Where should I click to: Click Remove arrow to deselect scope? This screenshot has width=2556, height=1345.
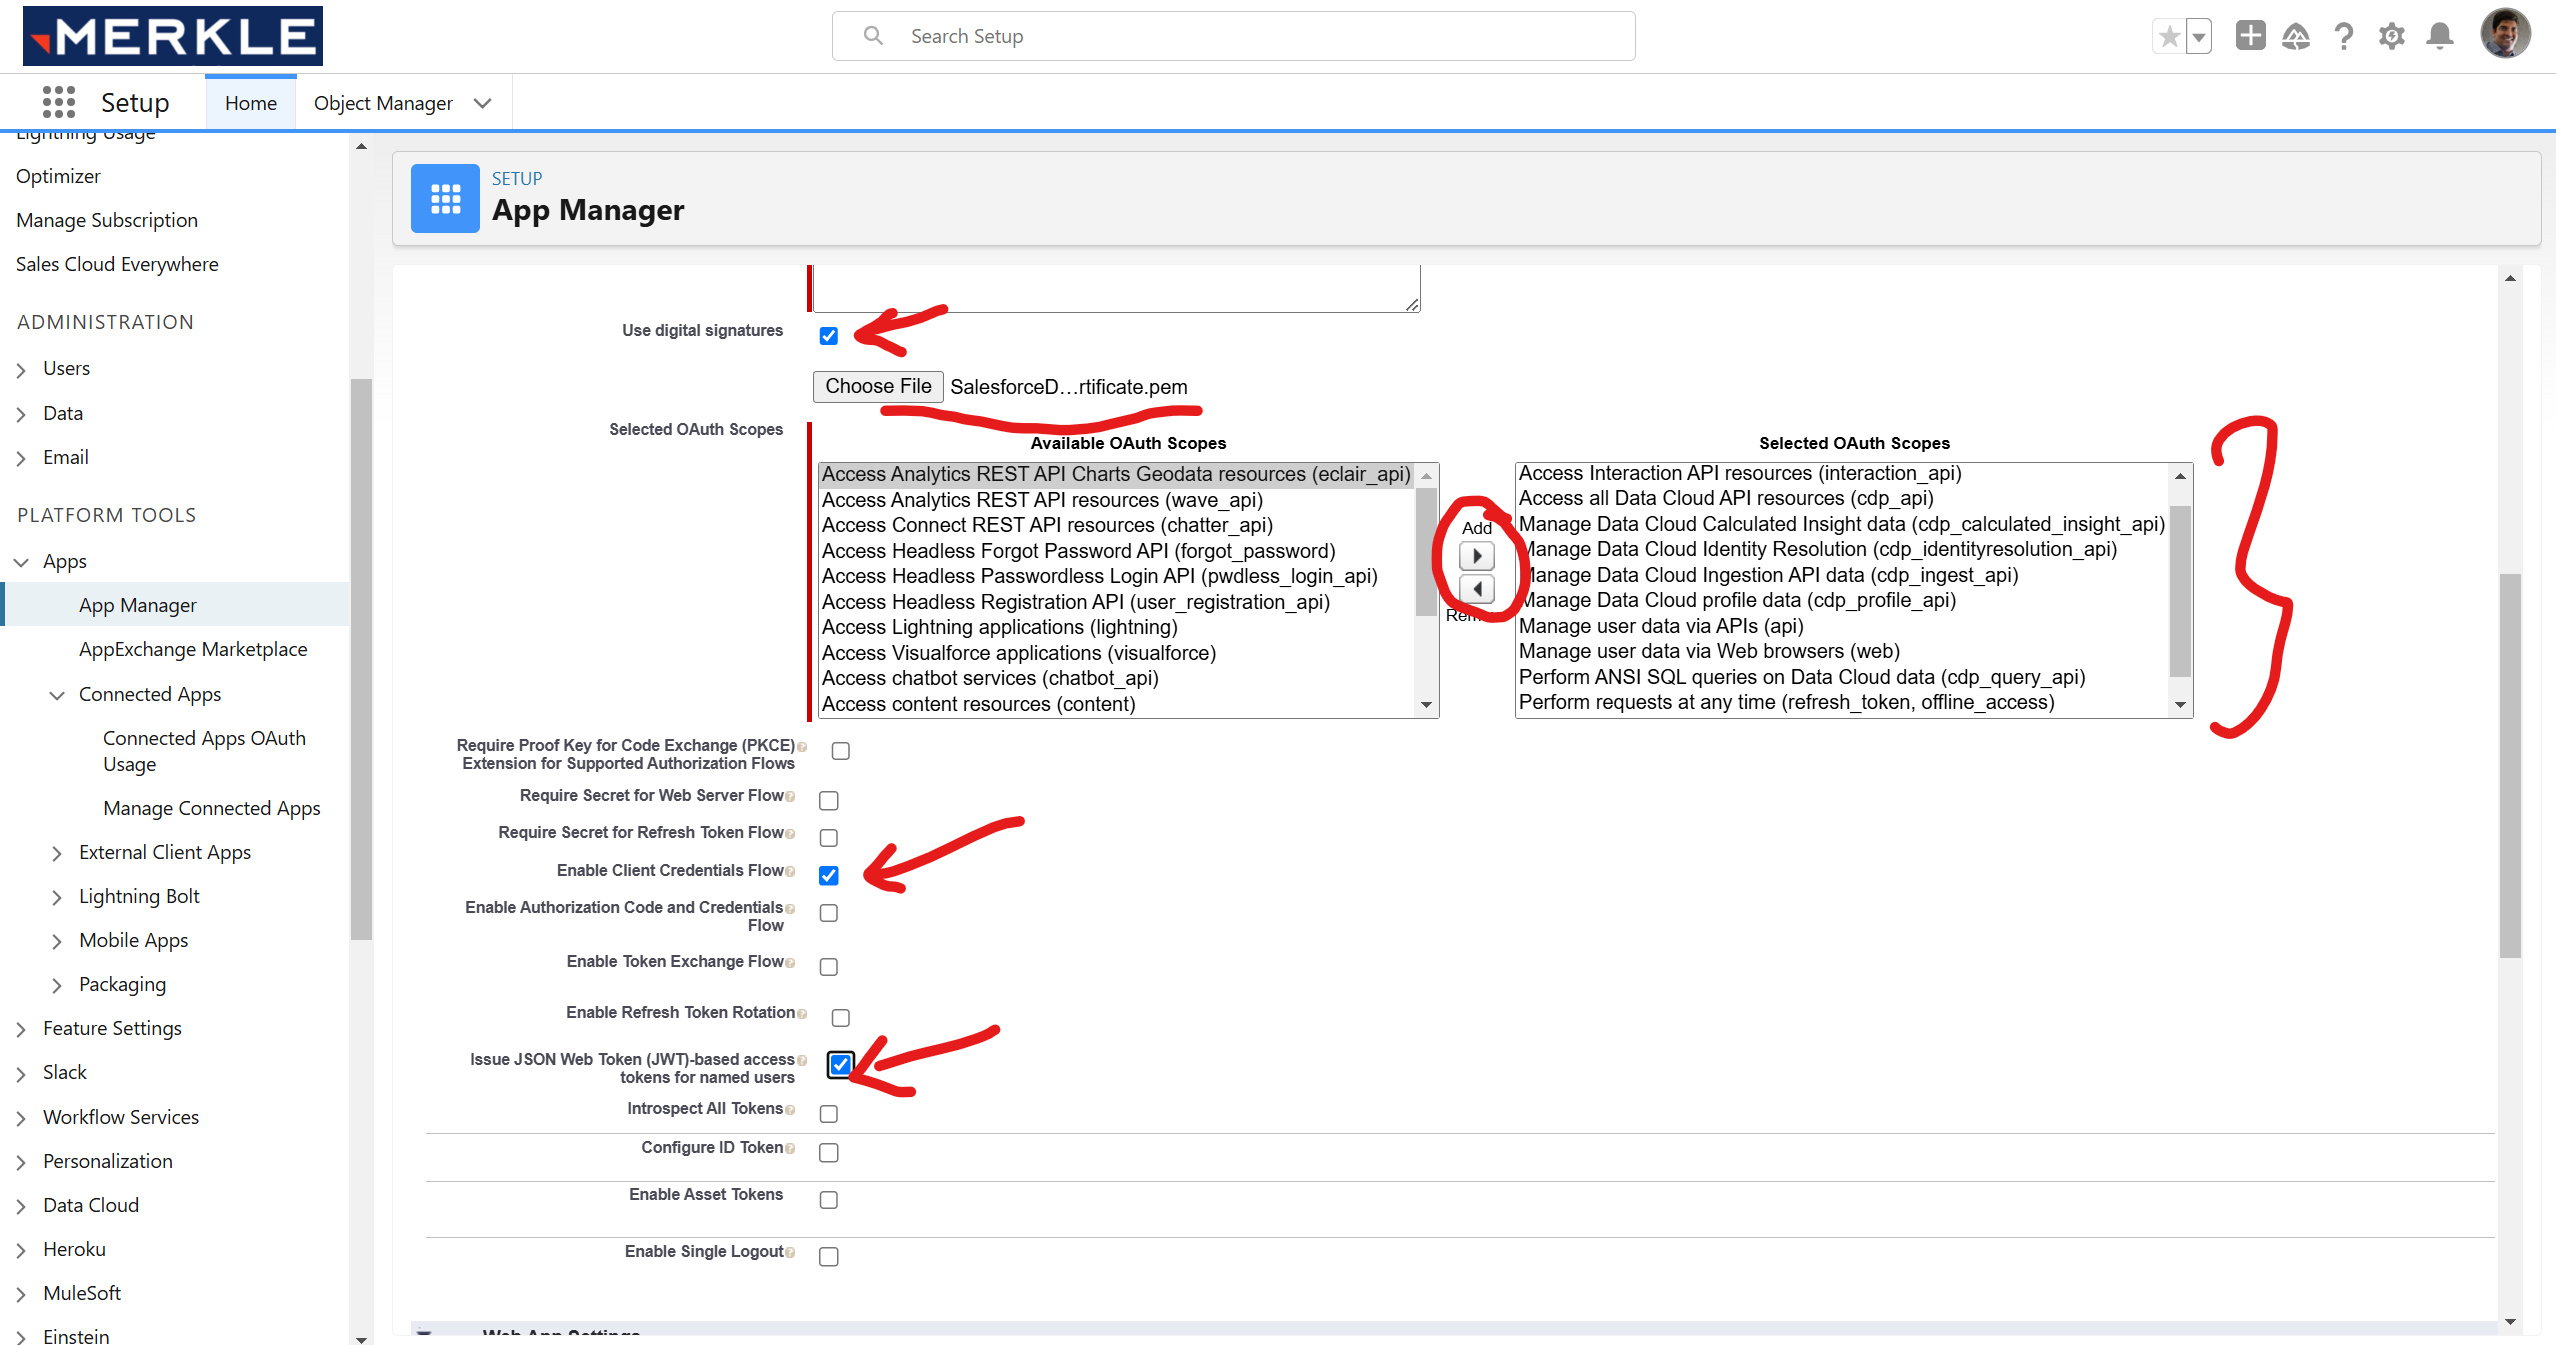pos(1477,589)
